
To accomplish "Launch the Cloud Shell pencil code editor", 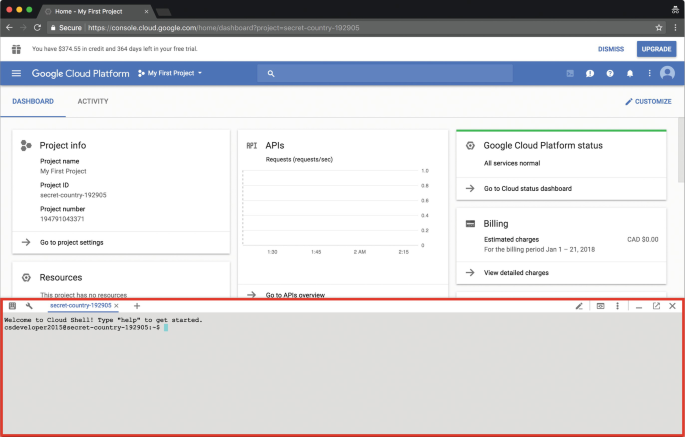I will (x=579, y=306).
